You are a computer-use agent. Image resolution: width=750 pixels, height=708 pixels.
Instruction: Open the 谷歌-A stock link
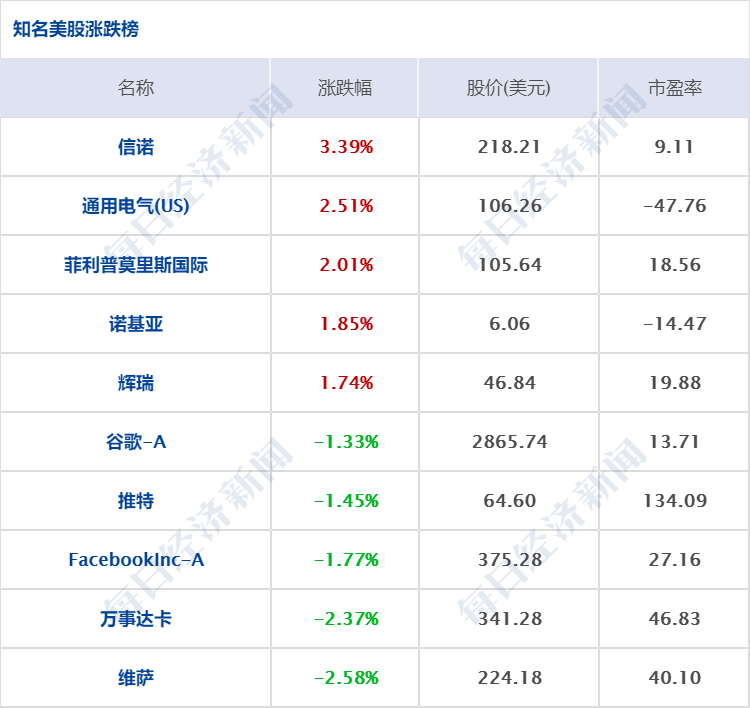pyautogui.click(x=136, y=442)
